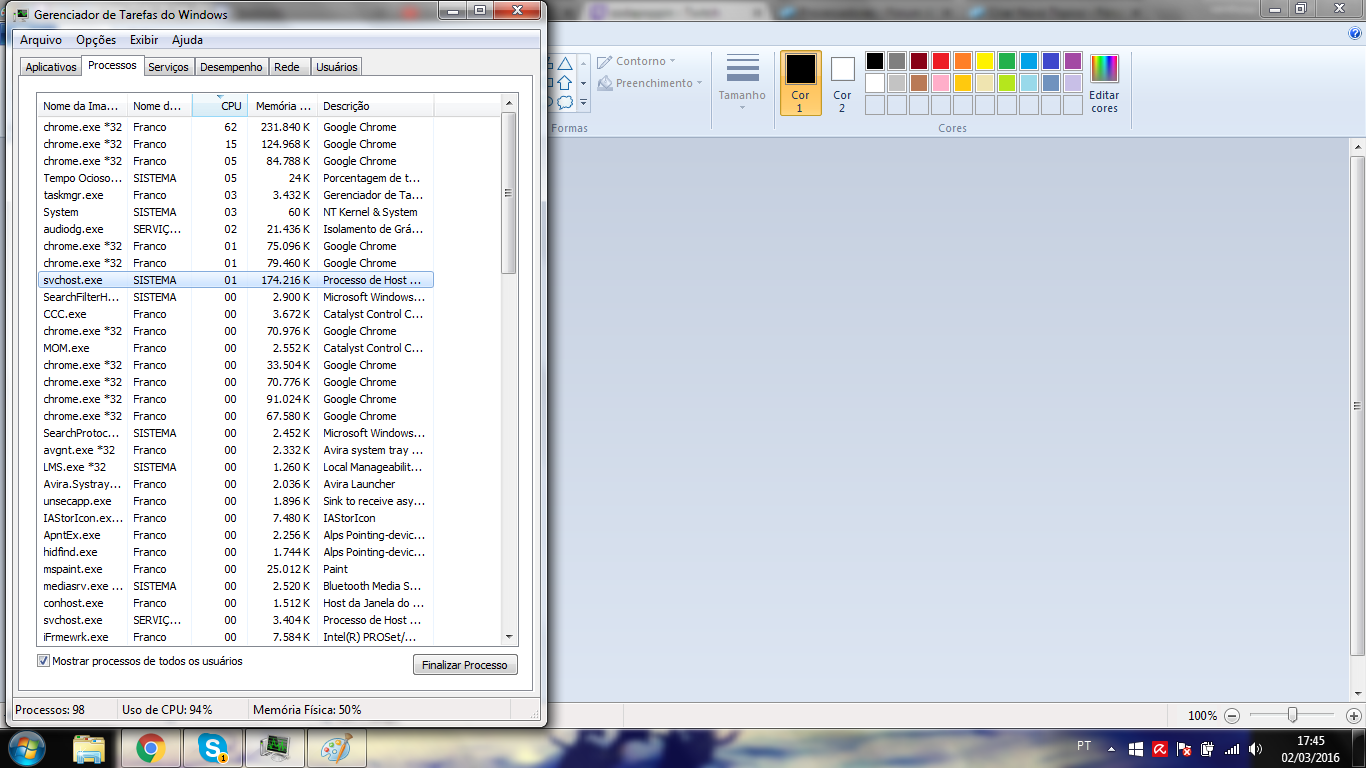The image size is (1366, 768).
Task: Click process list scrollbar down arrow
Action: click(509, 637)
